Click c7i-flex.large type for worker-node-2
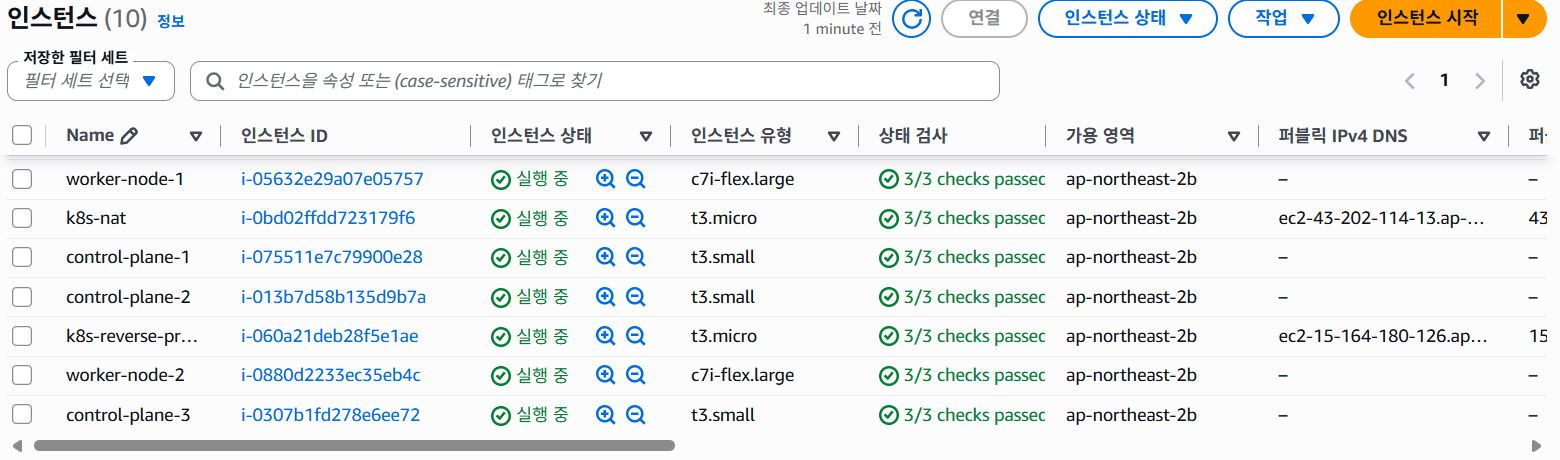Screen dimensions: 1560x460 point(743,375)
